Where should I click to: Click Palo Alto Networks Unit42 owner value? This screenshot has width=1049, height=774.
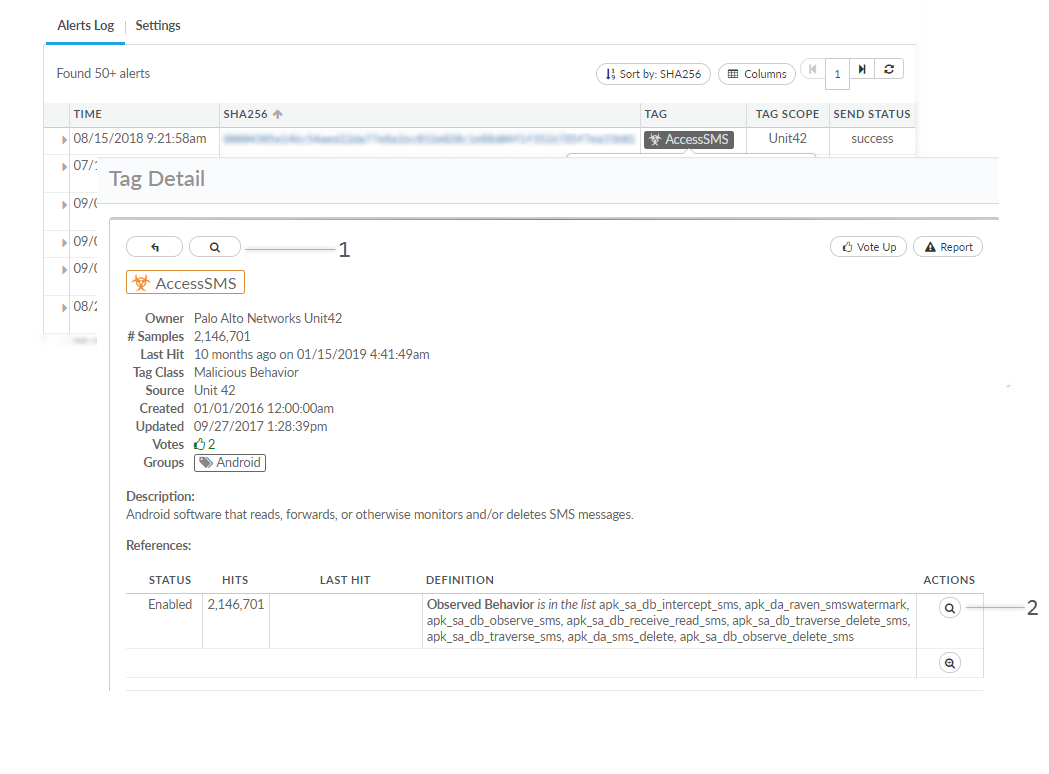tap(268, 318)
